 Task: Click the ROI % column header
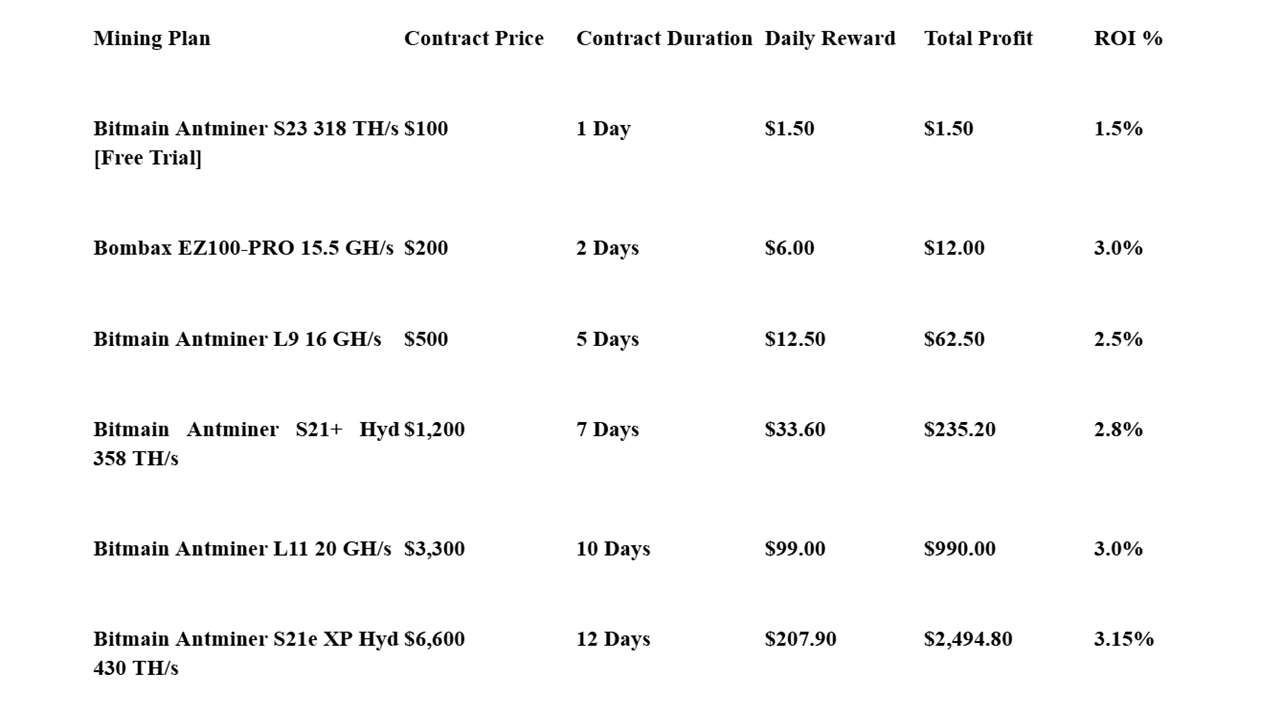coord(1128,38)
